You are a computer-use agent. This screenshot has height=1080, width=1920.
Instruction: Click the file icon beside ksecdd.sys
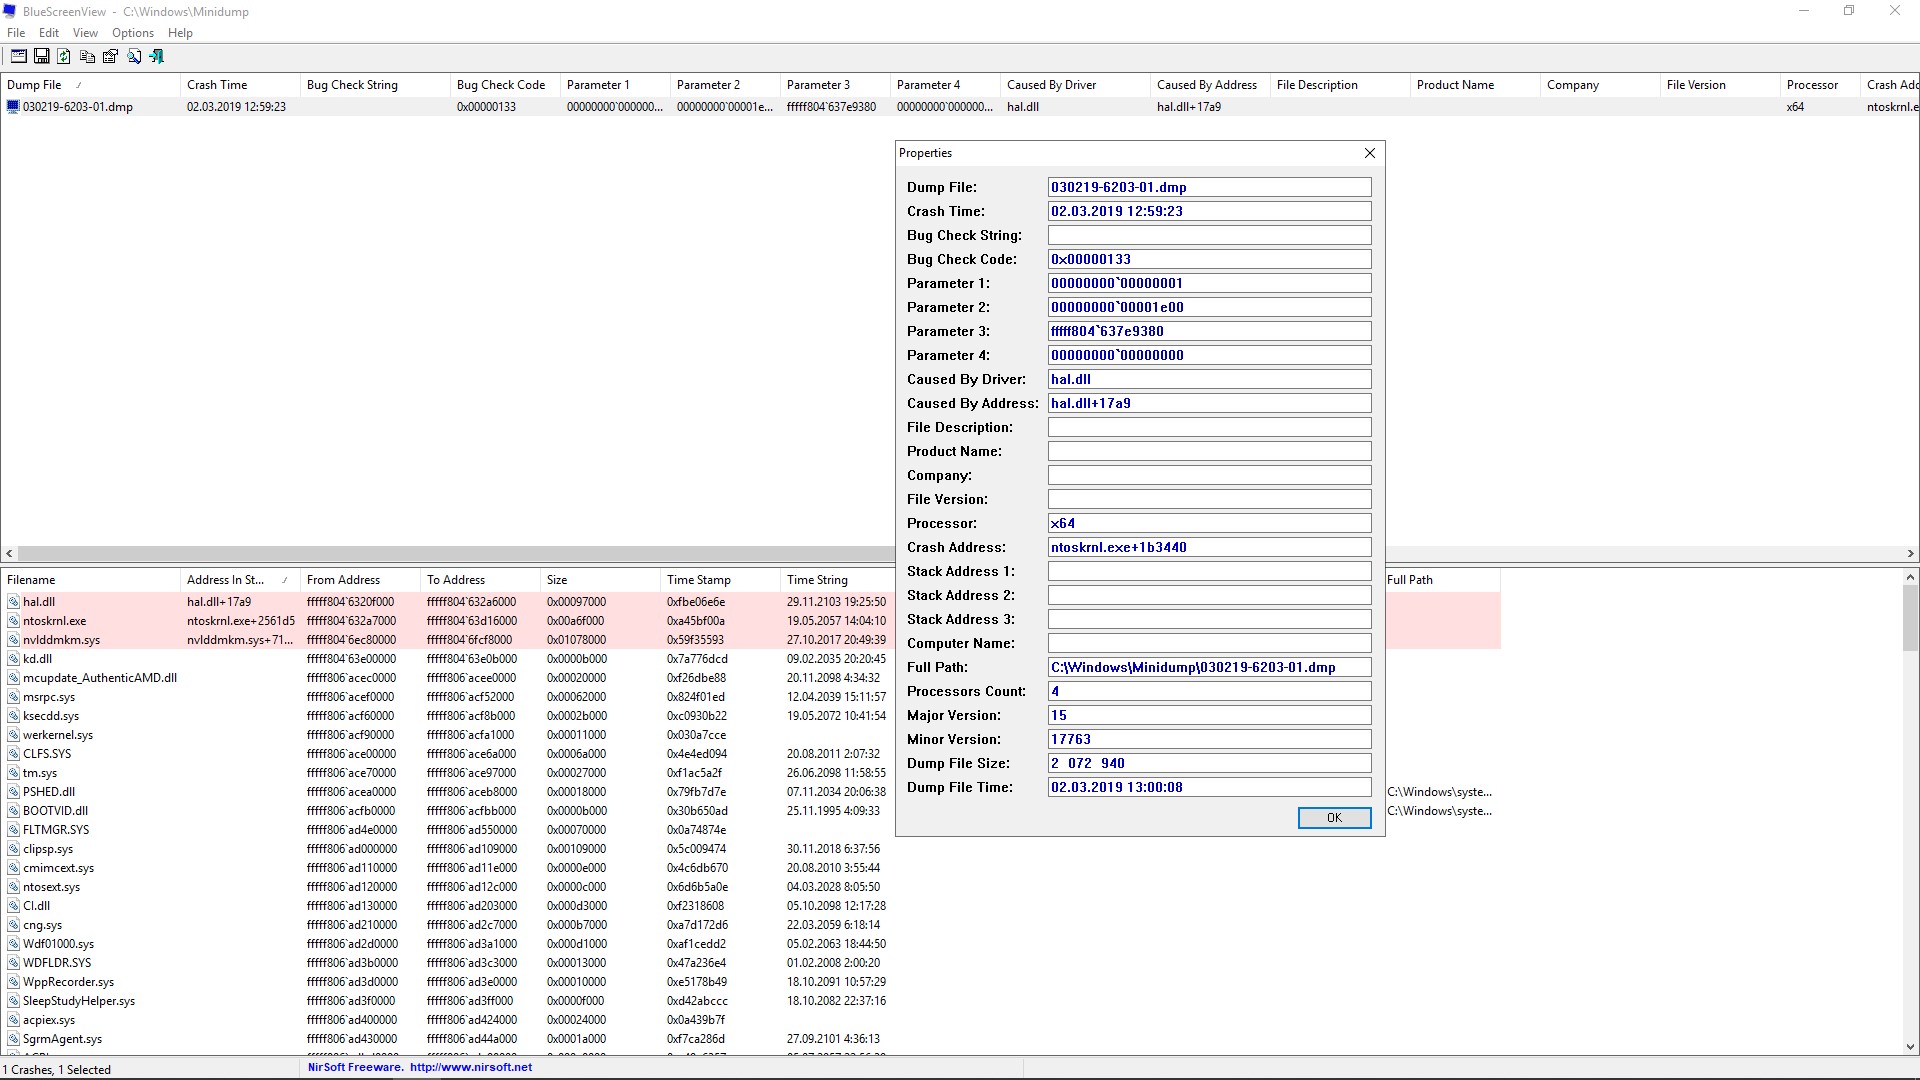(x=13, y=716)
